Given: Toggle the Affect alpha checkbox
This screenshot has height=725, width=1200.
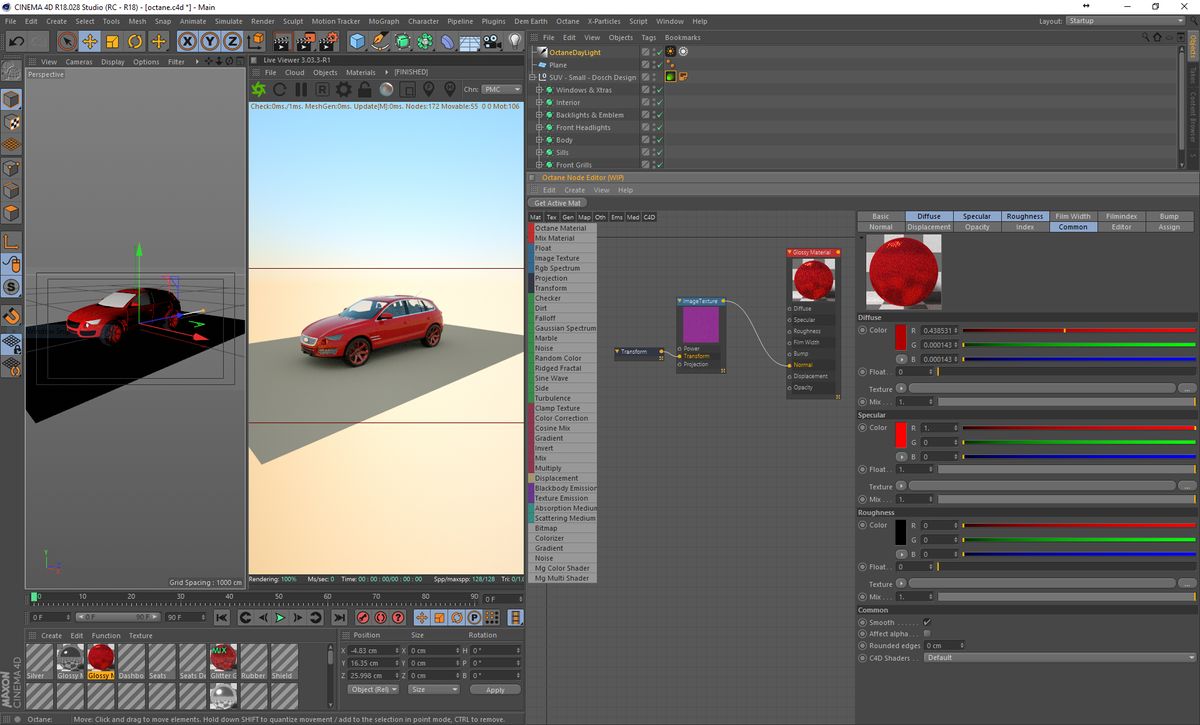Looking at the screenshot, I should pyautogui.click(x=927, y=634).
